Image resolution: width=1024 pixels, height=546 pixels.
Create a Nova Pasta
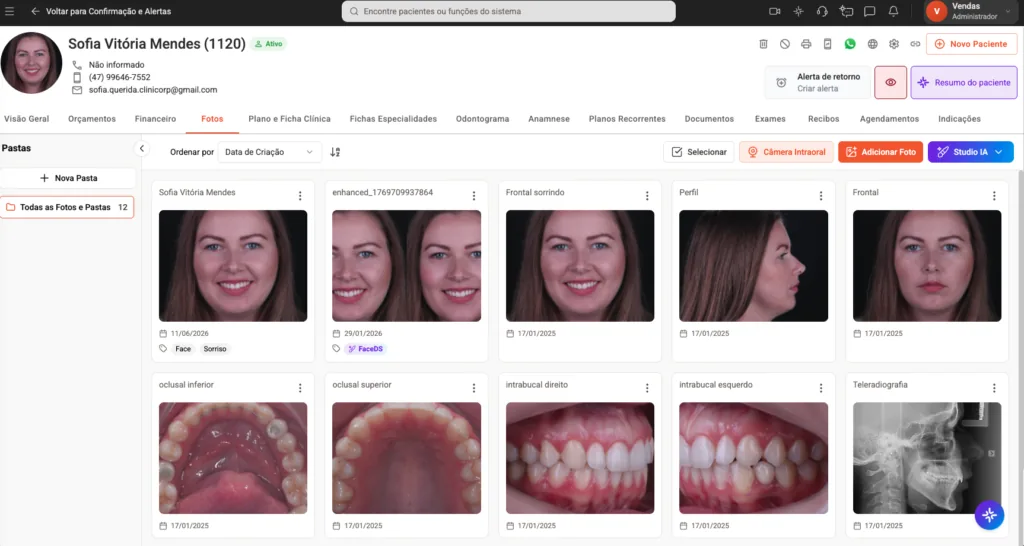coord(68,178)
